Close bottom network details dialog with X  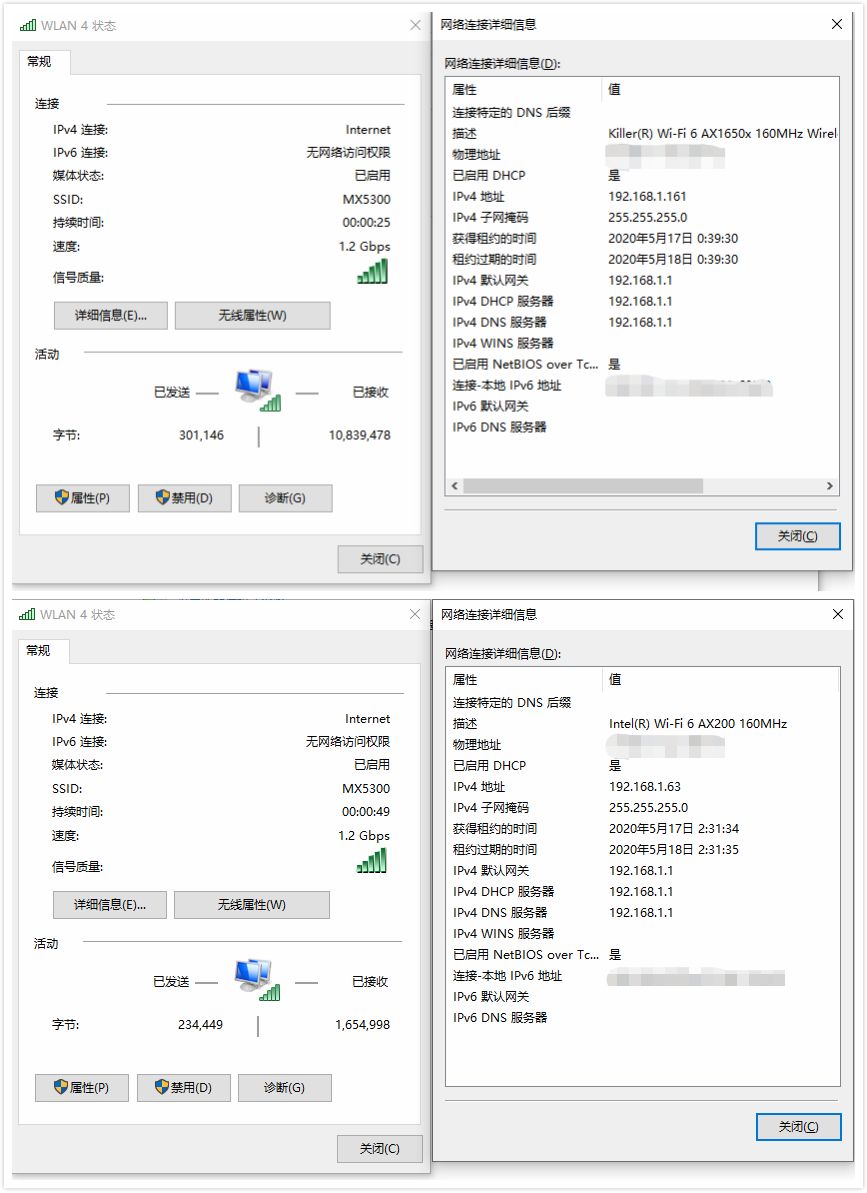tap(837, 614)
